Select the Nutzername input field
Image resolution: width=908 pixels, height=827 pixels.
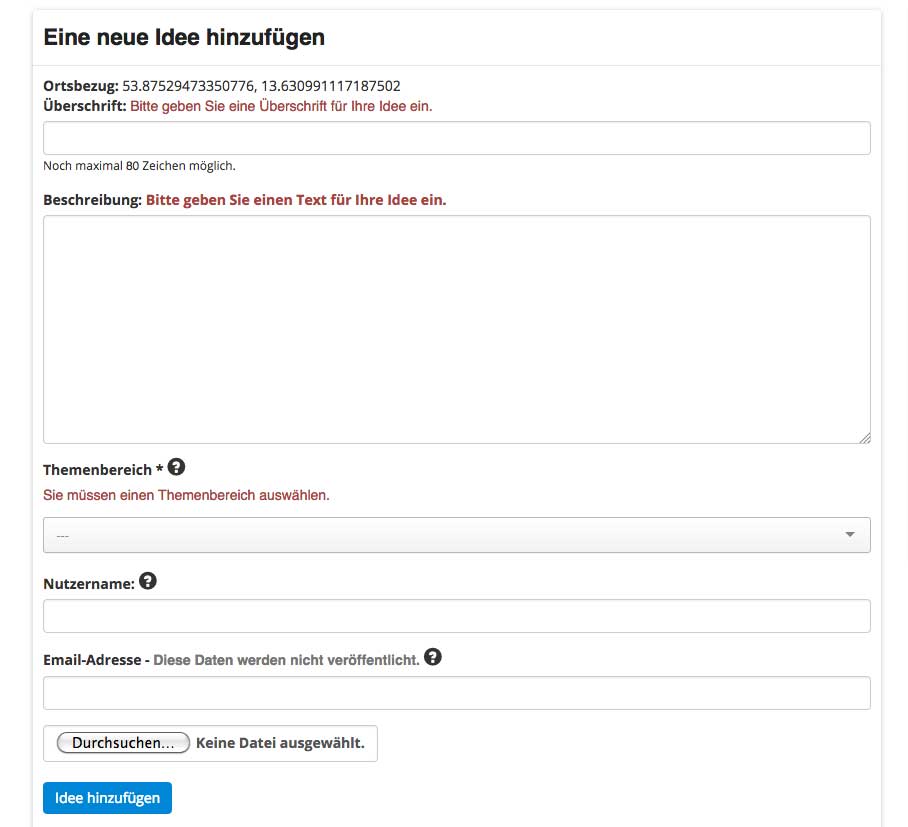tap(456, 616)
